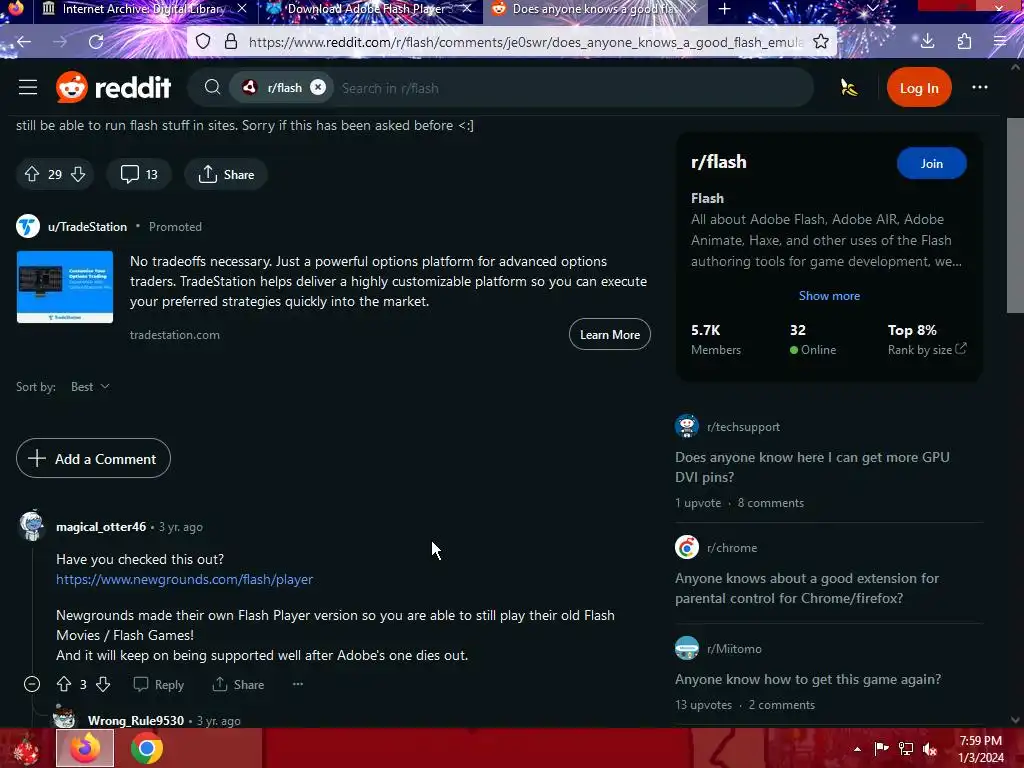Open the r/chrome community icon
1024x768 pixels.
click(x=686, y=547)
